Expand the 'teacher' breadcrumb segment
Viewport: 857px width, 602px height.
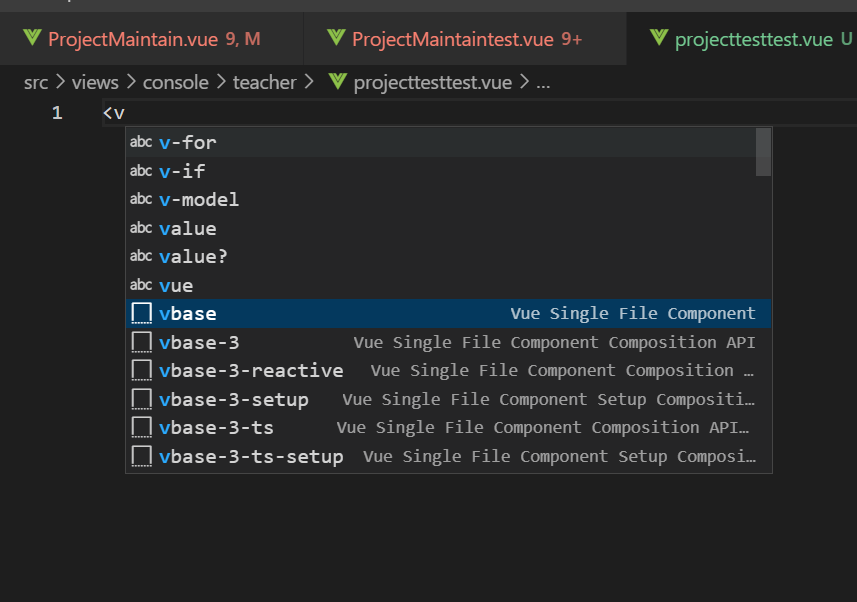pyautogui.click(x=265, y=83)
